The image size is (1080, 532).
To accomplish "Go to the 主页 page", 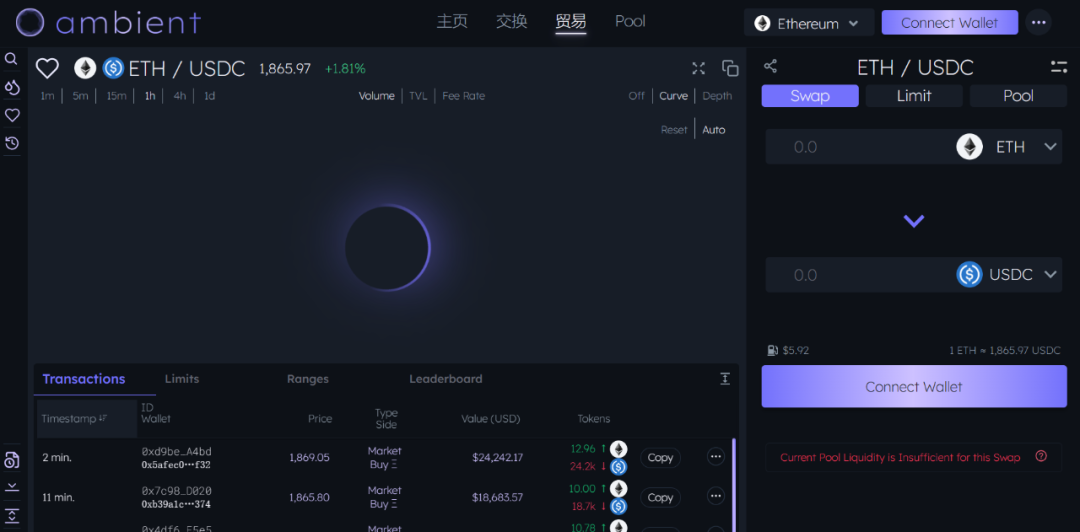I will click(x=452, y=21).
